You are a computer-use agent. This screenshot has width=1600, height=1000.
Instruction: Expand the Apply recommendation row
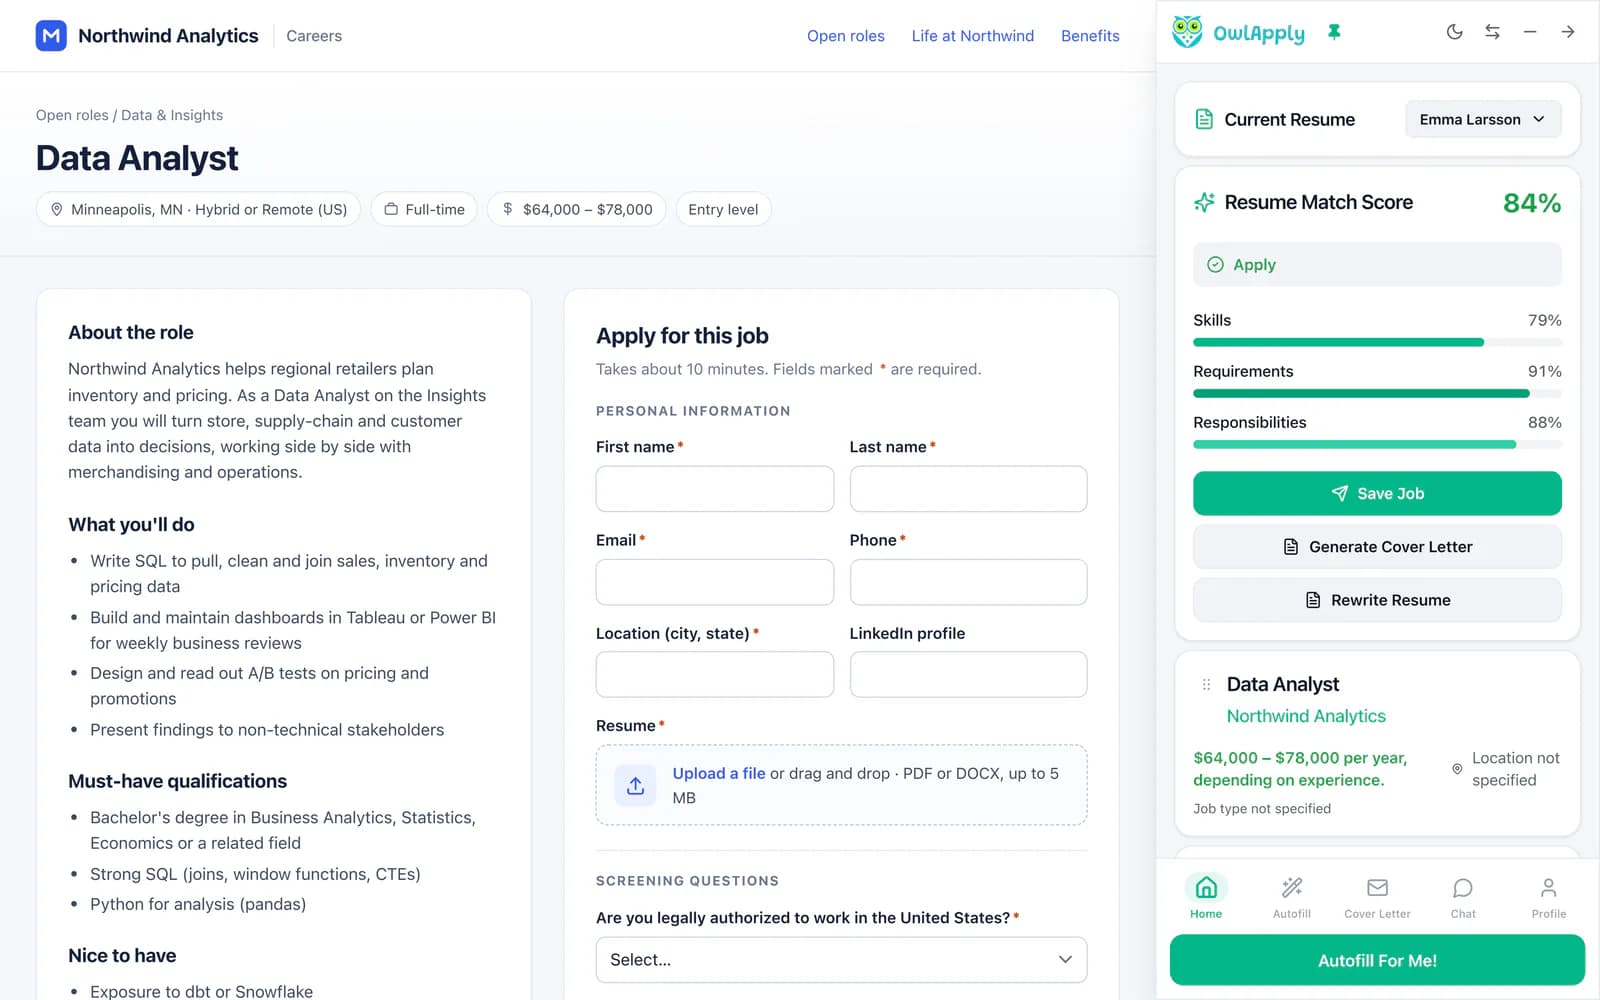coord(1377,265)
